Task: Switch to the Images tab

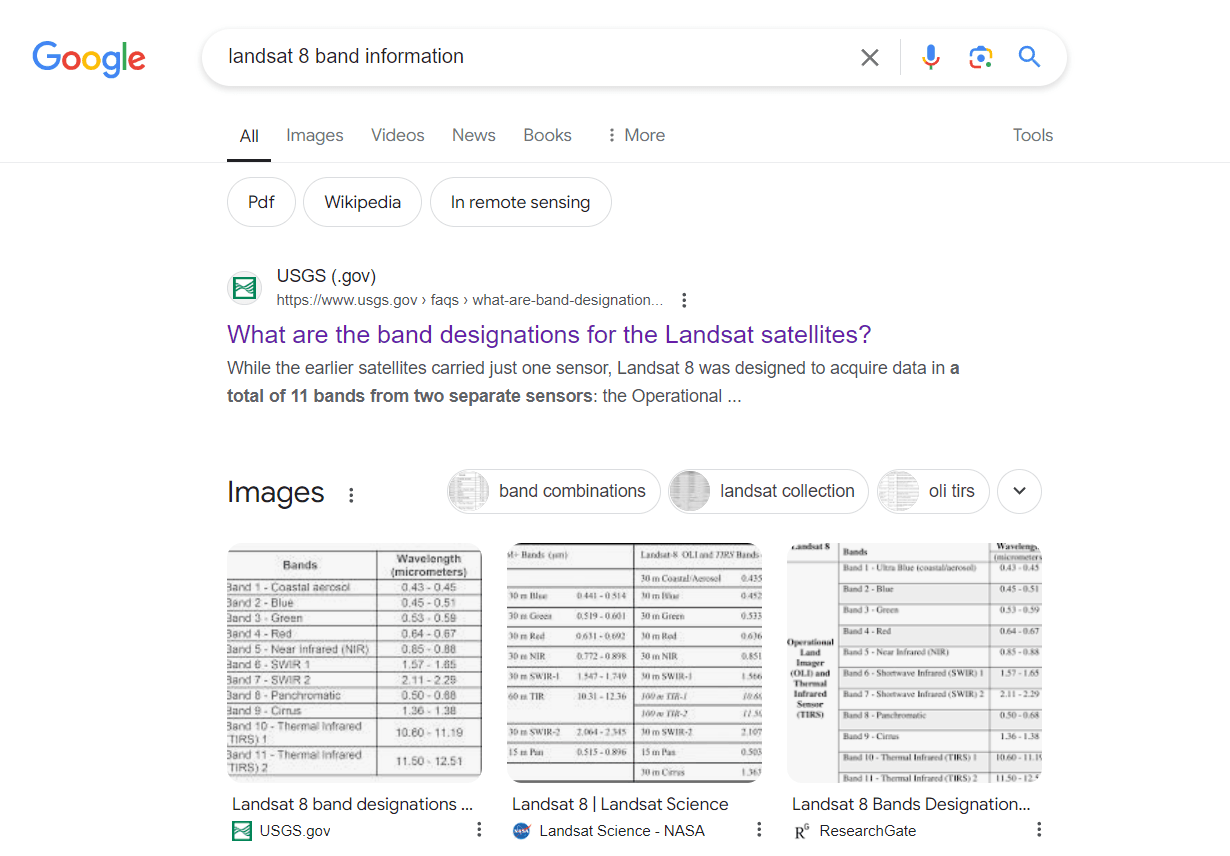Action: pyautogui.click(x=314, y=135)
